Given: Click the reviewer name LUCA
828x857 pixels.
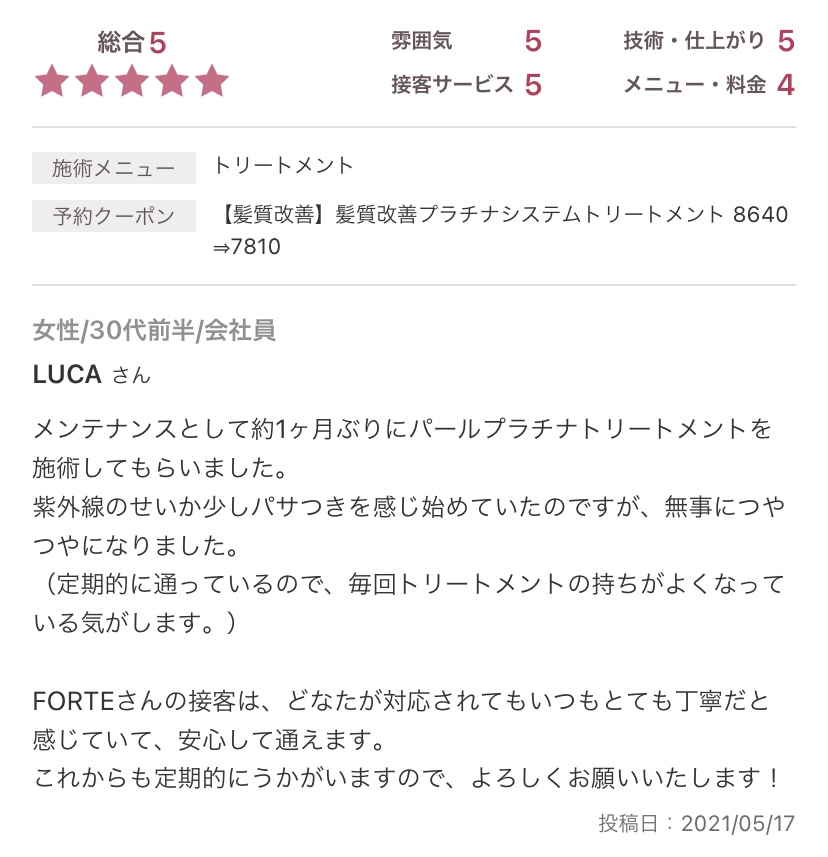Looking at the screenshot, I should tap(67, 375).
